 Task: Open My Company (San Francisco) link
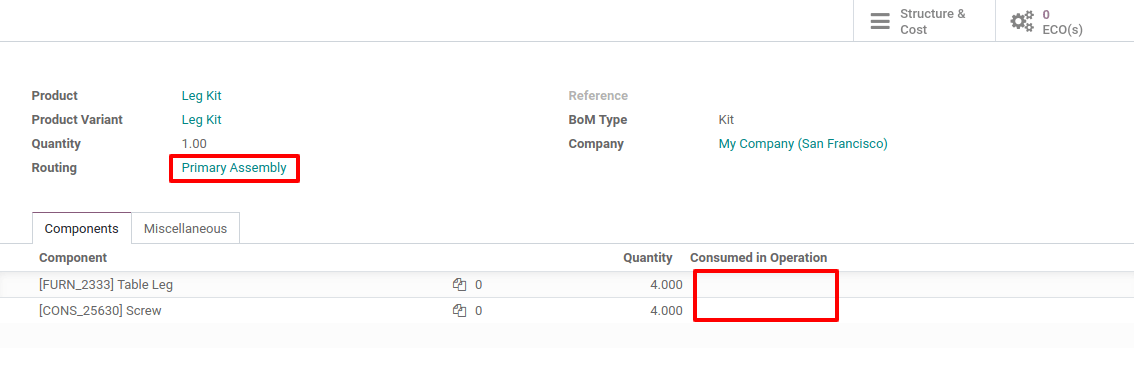(x=803, y=144)
